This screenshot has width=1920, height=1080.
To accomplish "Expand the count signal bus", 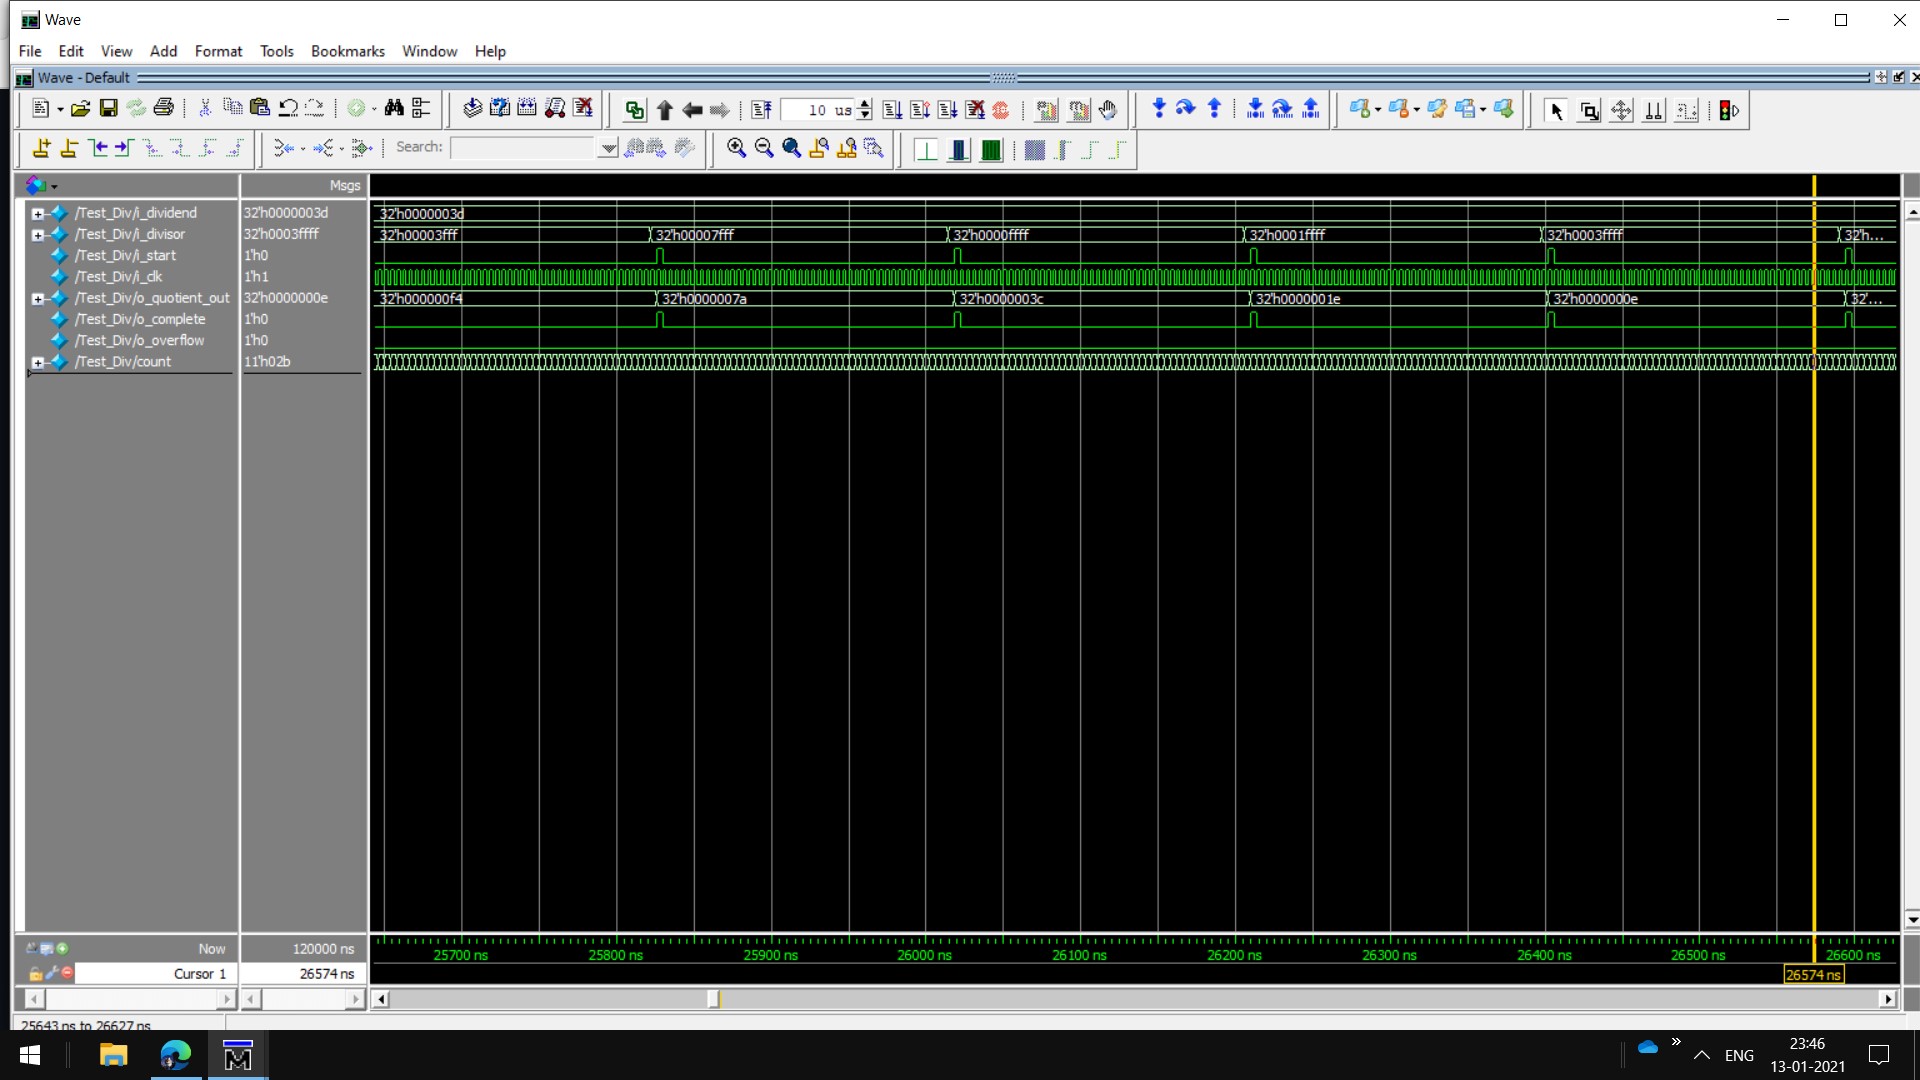I will click(x=37, y=362).
